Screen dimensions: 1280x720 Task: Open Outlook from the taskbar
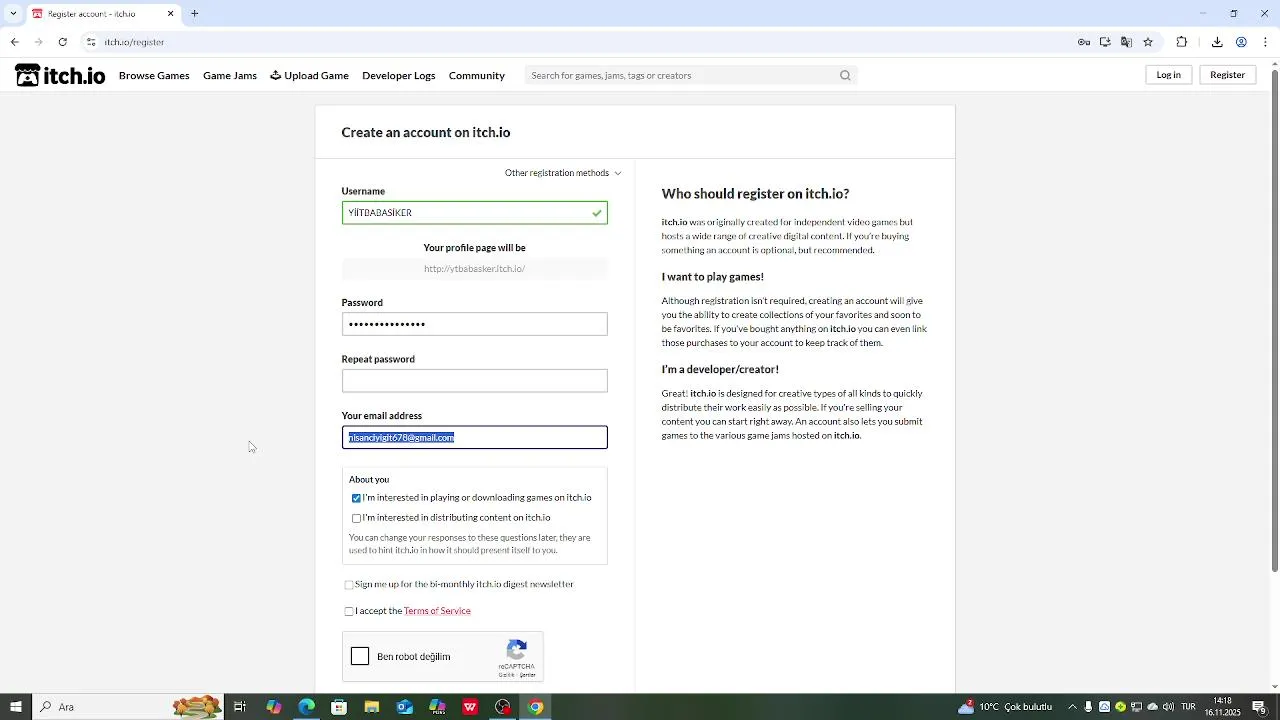[x=404, y=707]
